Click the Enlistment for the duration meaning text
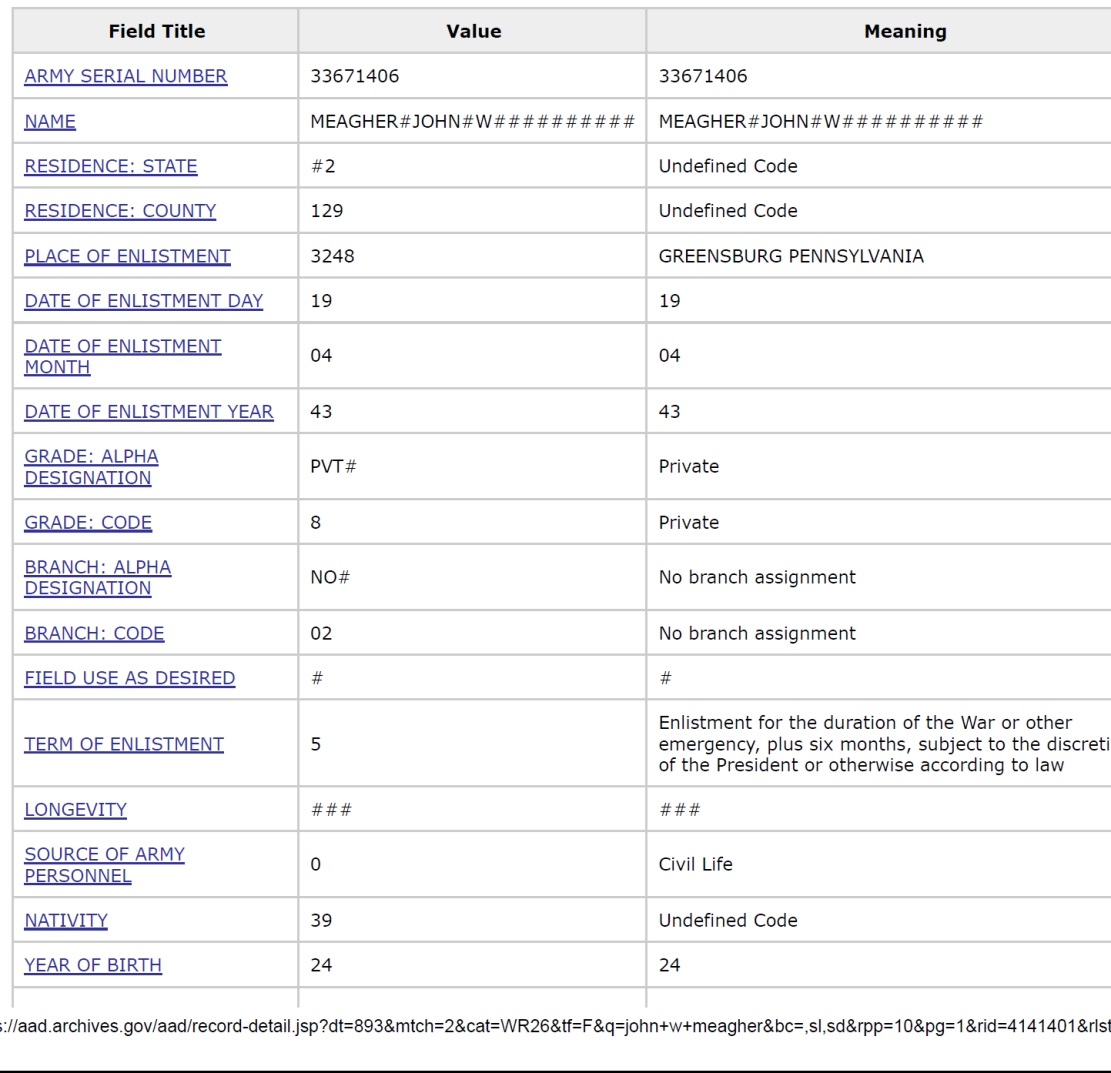This screenshot has width=1111, height=1073. click(885, 743)
